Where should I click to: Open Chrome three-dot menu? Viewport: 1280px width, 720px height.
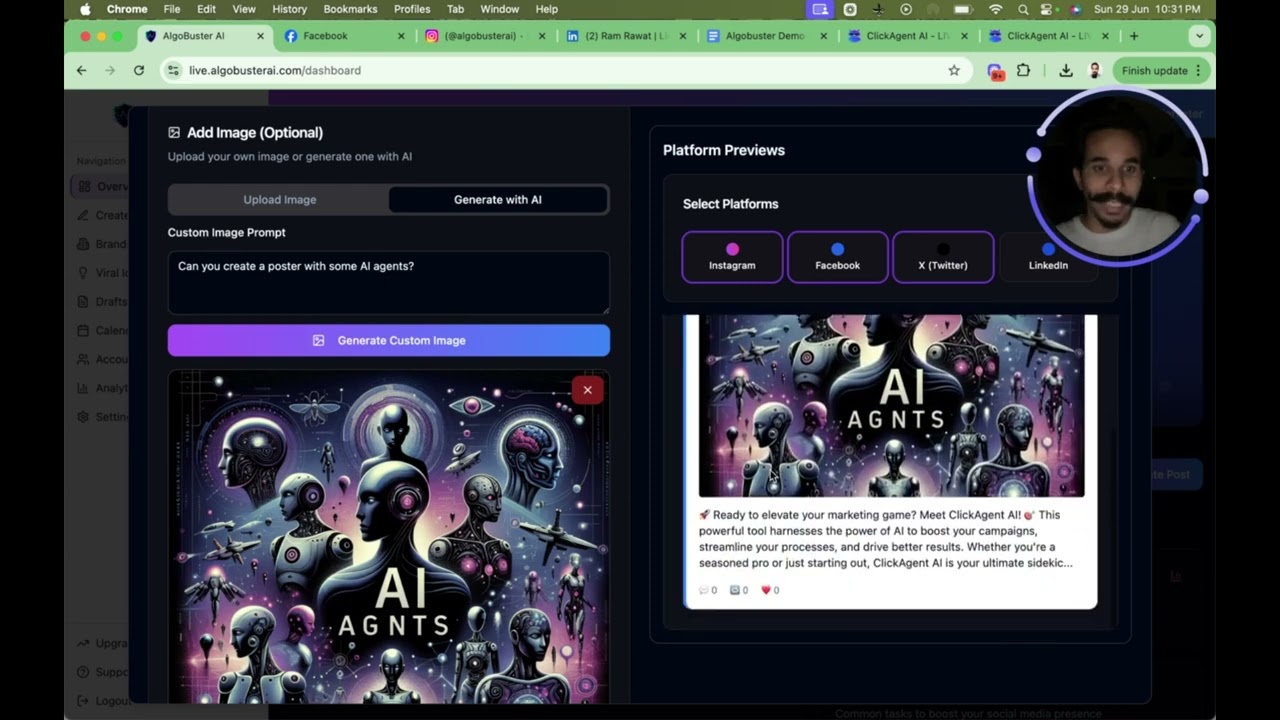[1198, 70]
